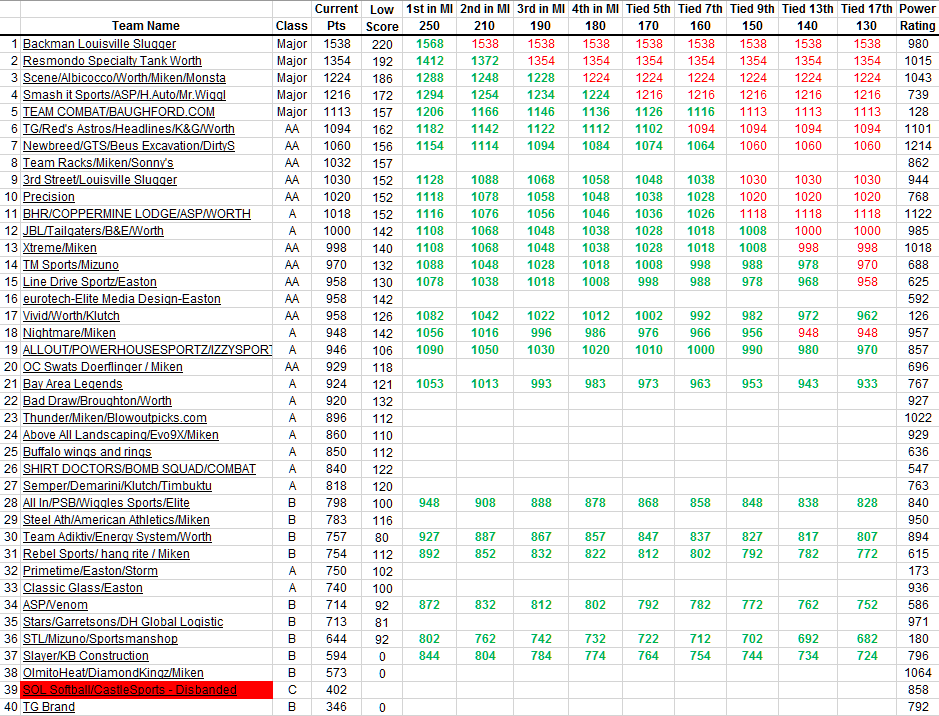Click ALLOUT/POWERHOUSESPORTZ/IZZYSPORT link
Image resolution: width=939 pixels, height=716 pixels.
[147, 350]
